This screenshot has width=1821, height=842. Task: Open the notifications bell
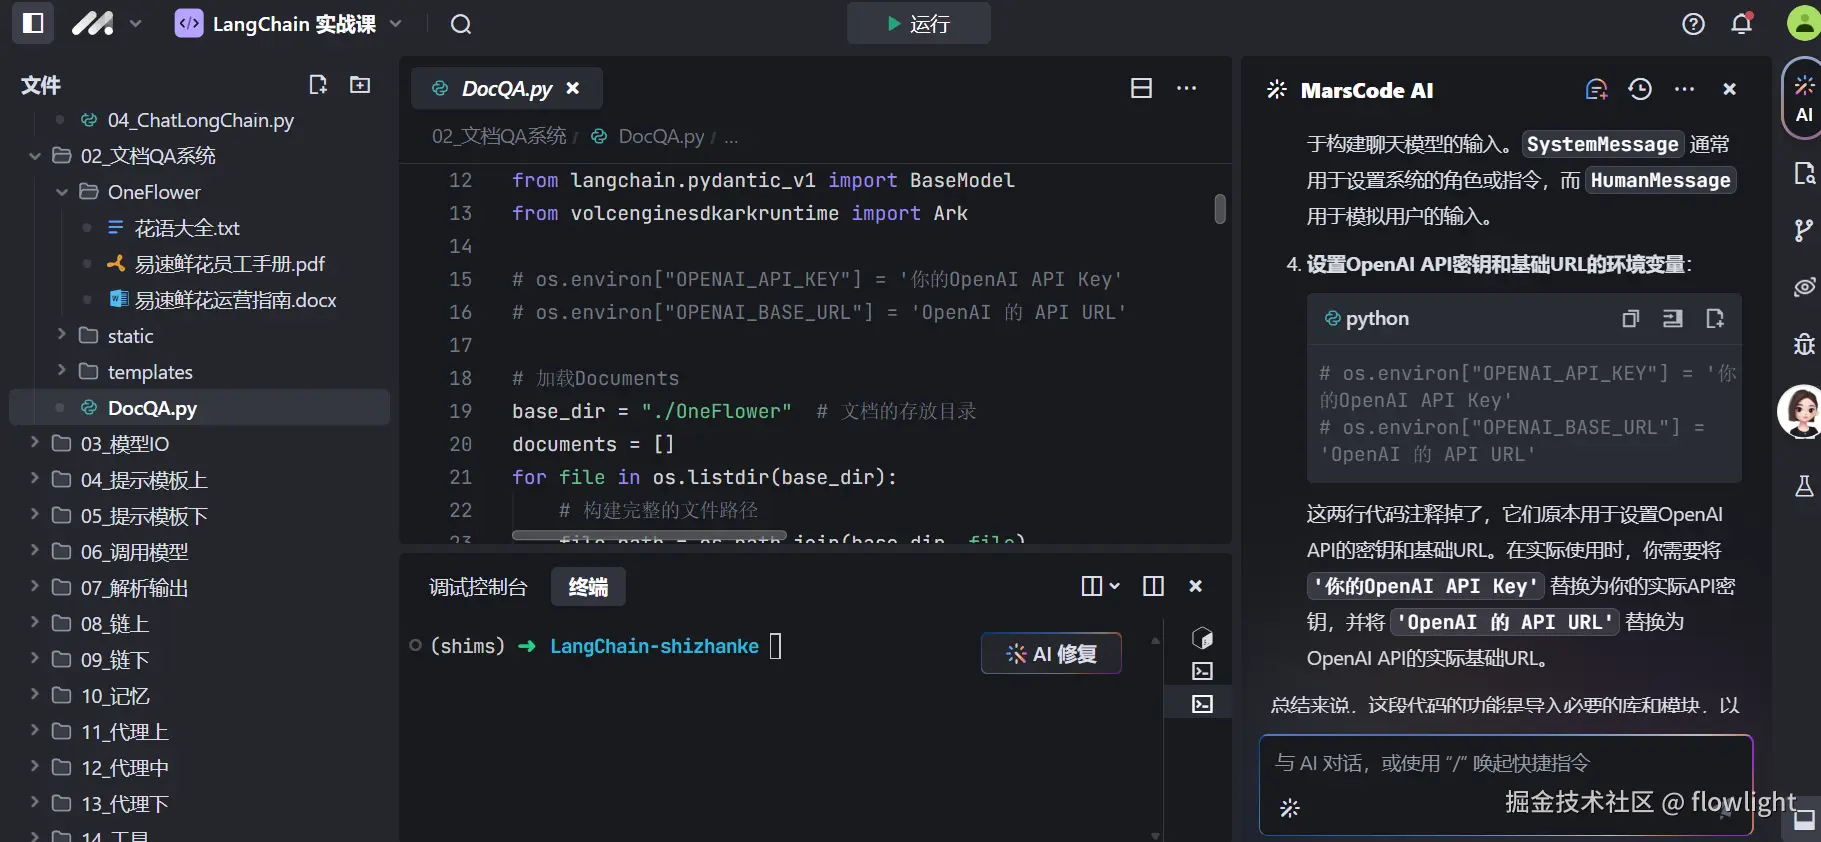tap(1742, 24)
